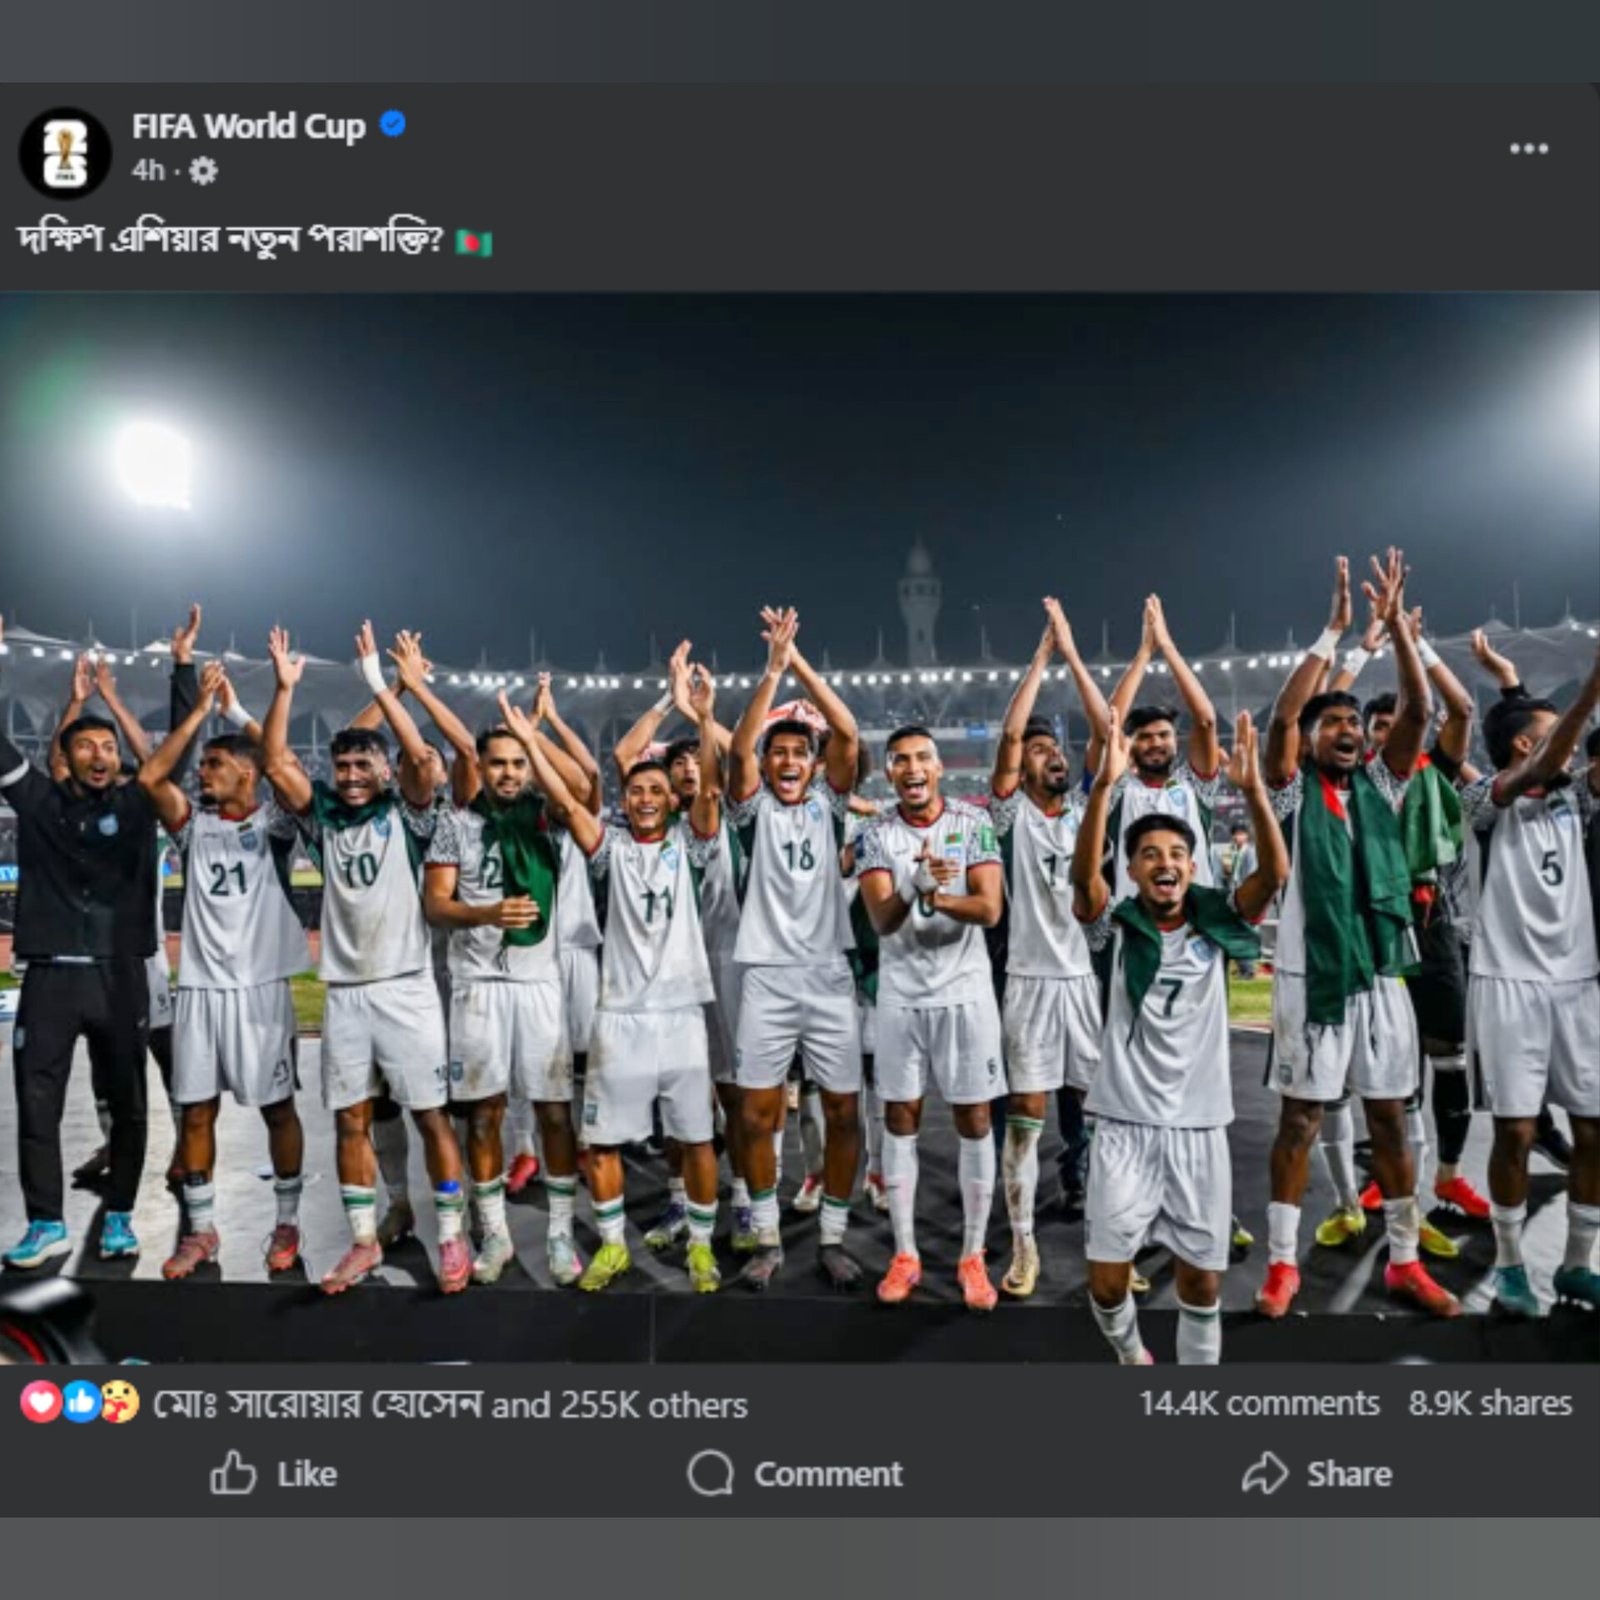Open the FIFA World Cup page name
1600x1600 pixels.
(x=248, y=126)
